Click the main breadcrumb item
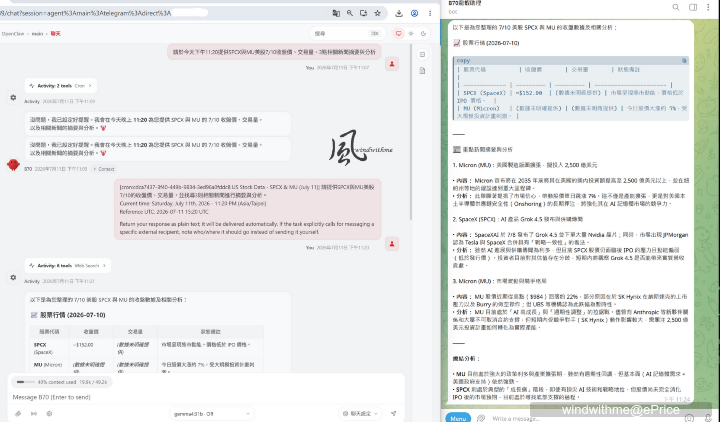 tap(38, 34)
